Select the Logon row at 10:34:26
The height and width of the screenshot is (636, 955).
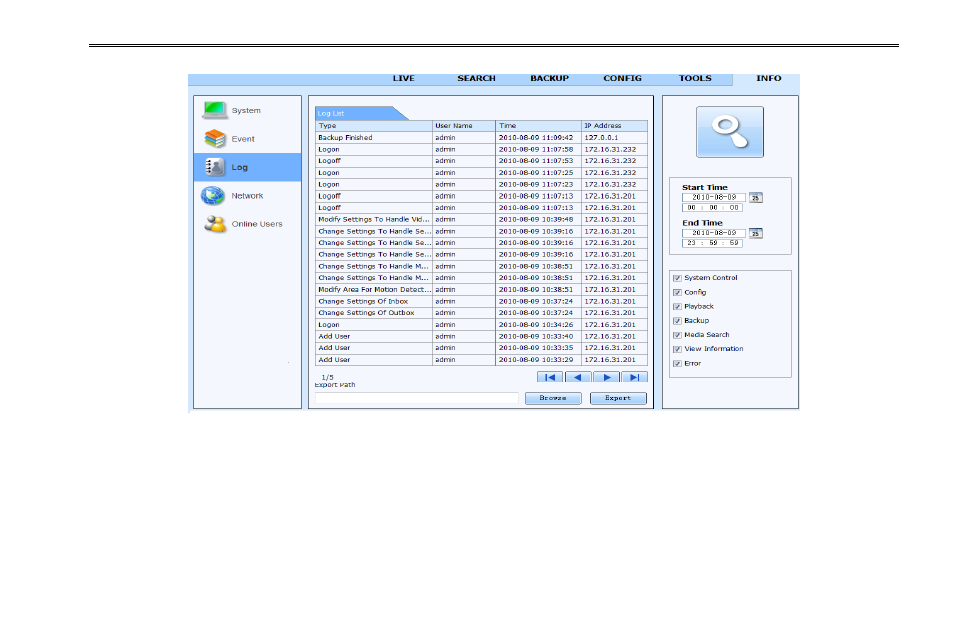pos(481,325)
